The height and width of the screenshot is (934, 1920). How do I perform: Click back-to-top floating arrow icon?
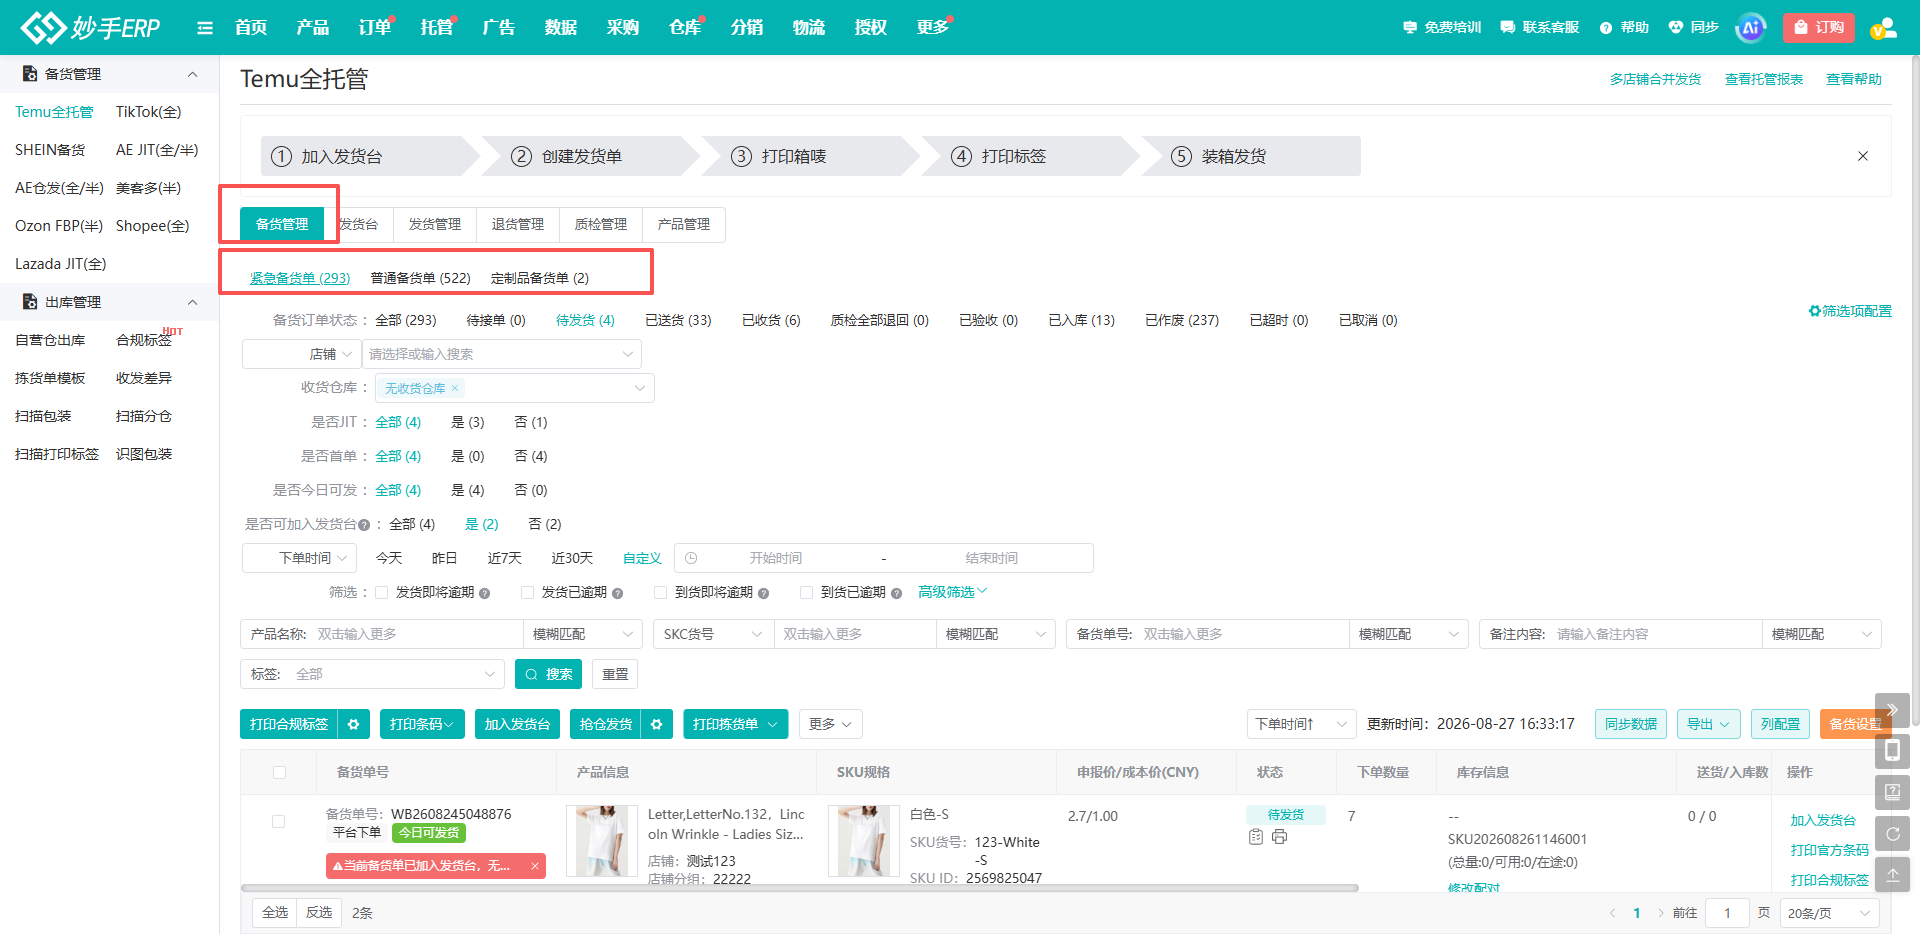click(1892, 874)
